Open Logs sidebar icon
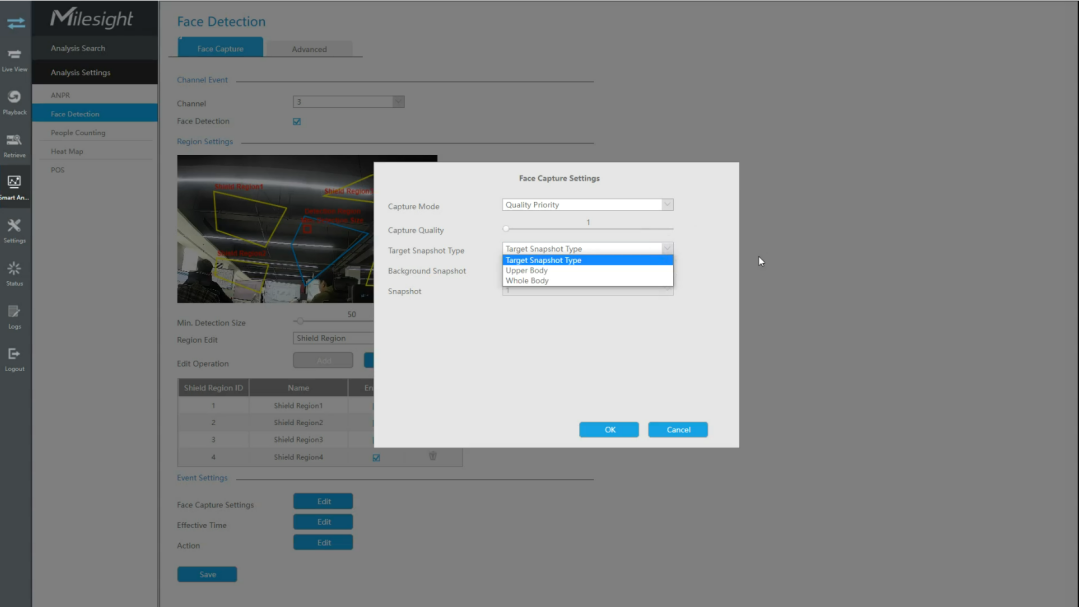Screen dimensions: 1079x607 (14, 317)
